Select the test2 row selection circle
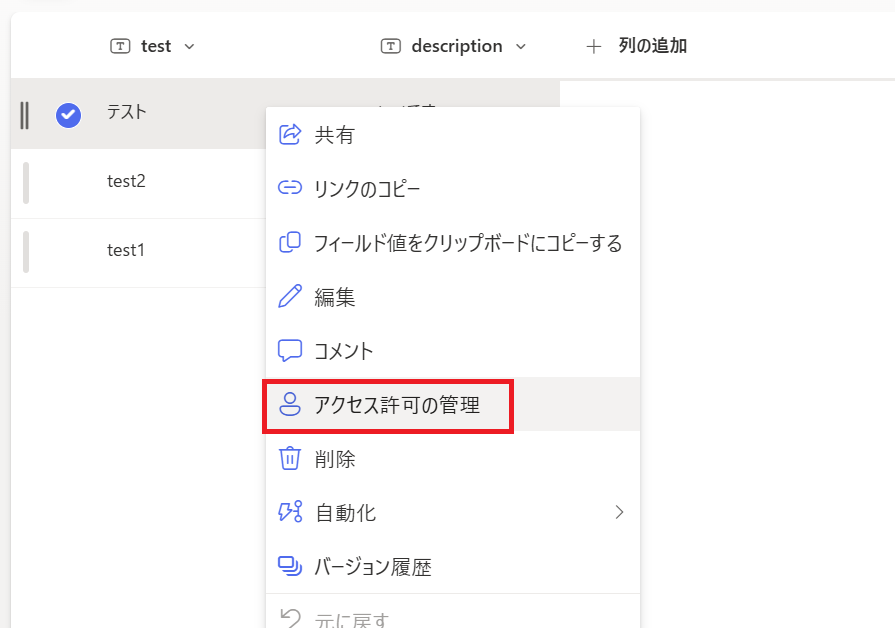The image size is (895, 628). click(67, 181)
